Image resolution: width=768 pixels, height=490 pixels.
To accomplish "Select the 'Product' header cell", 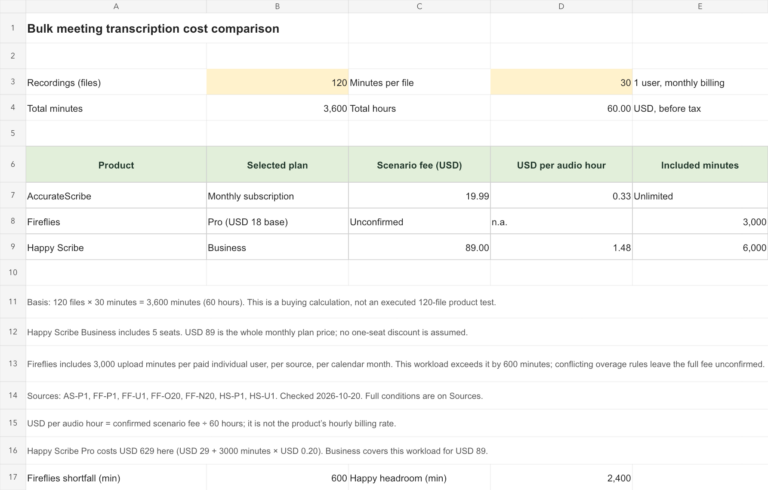I will coord(116,165).
